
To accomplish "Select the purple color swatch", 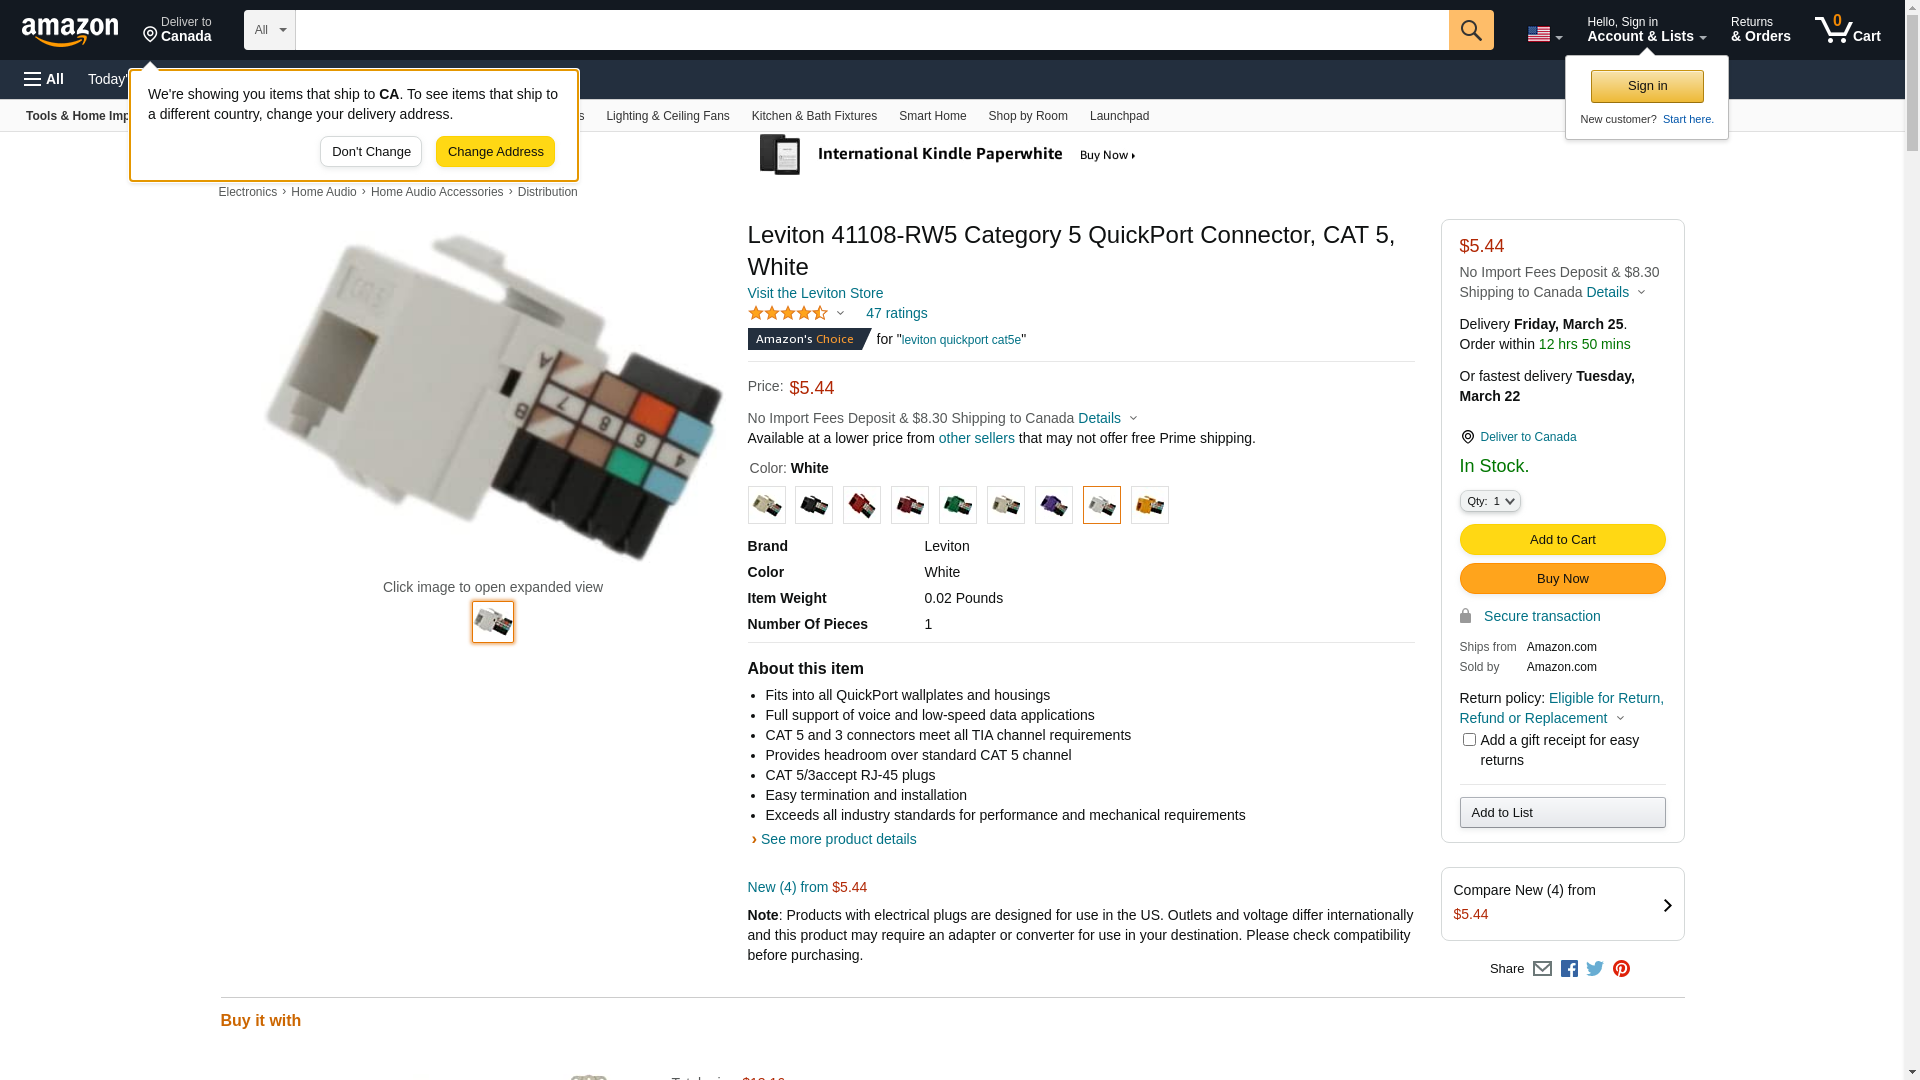I will pos(1053,505).
